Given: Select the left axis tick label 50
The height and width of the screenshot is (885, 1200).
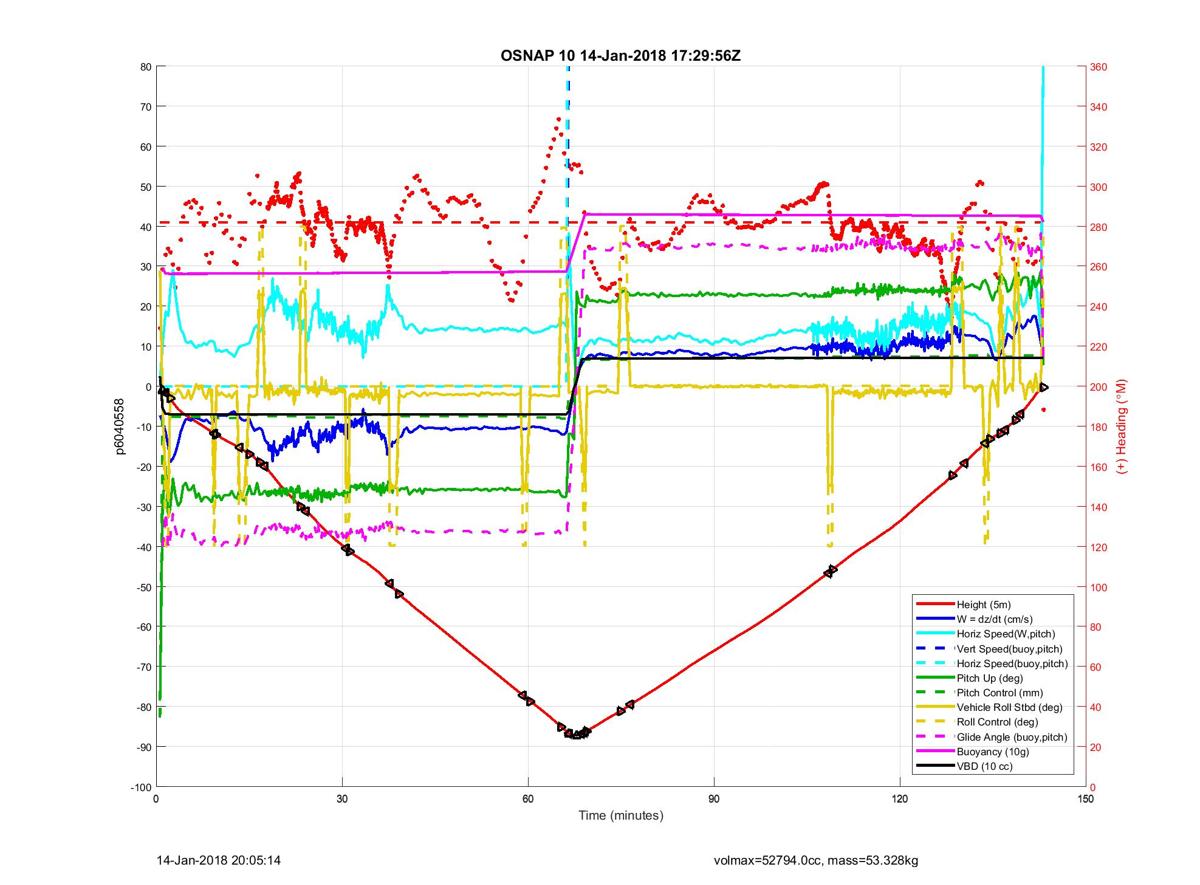Looking at the screenshot, I should click(145, 187).
